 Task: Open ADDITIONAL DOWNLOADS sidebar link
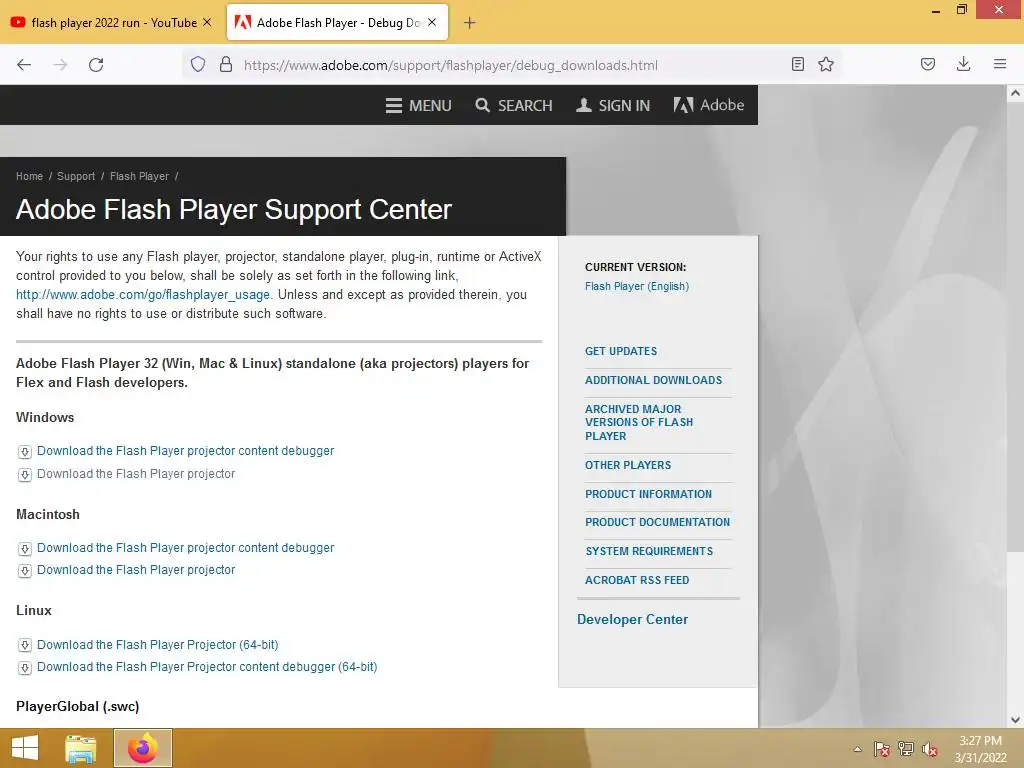coord(654,380)
